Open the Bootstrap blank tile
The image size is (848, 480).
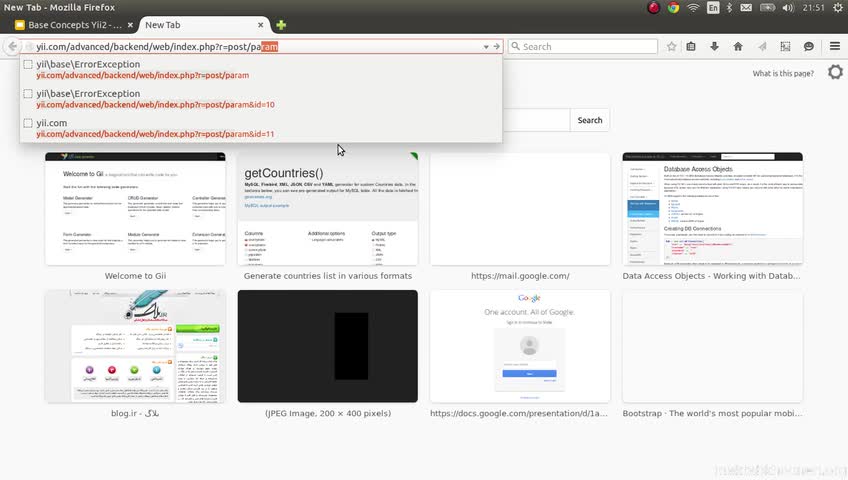712,346
